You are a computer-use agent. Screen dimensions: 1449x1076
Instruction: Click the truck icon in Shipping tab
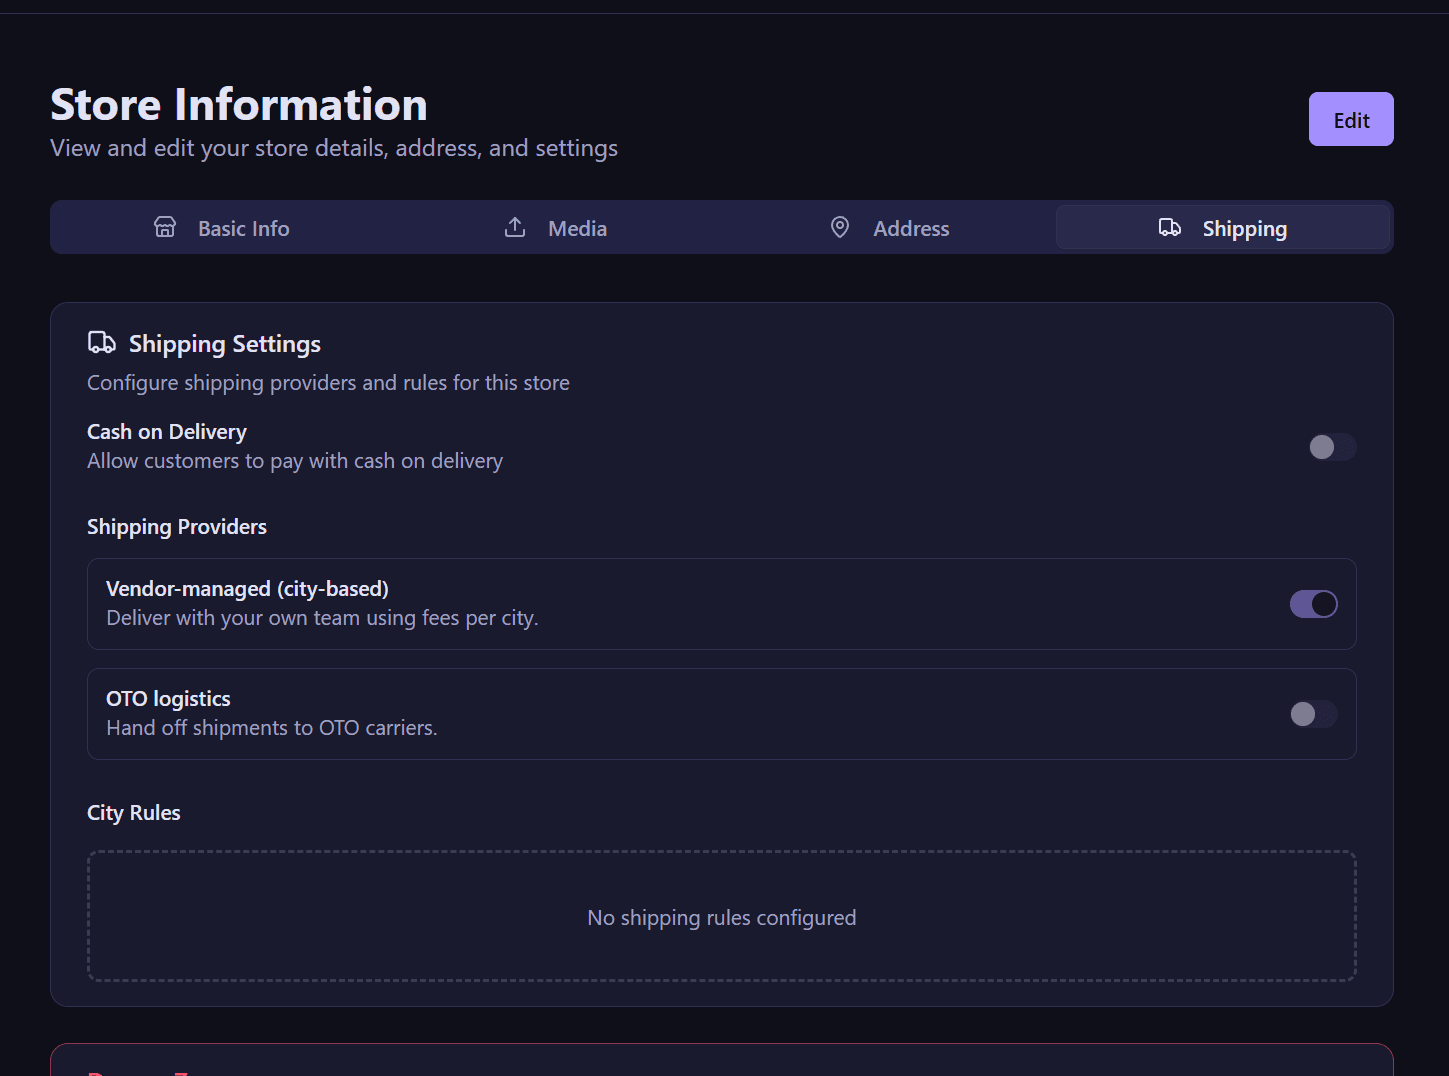coord(1170,227)
